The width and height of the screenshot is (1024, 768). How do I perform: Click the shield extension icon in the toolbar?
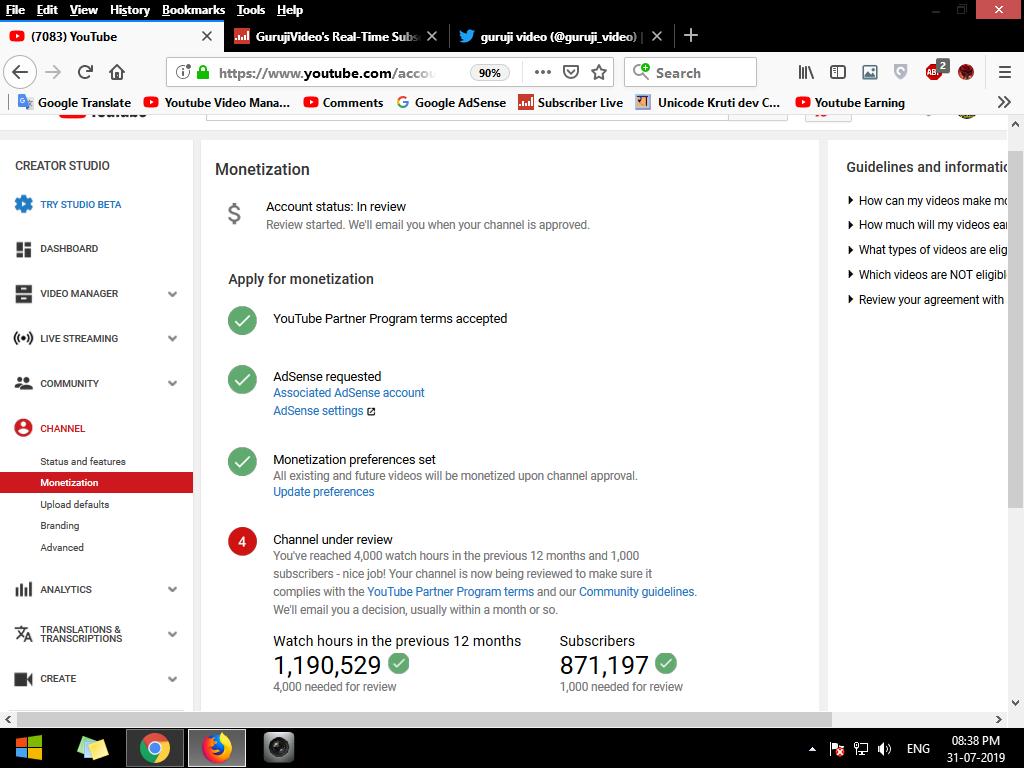(x=901, y=72)
